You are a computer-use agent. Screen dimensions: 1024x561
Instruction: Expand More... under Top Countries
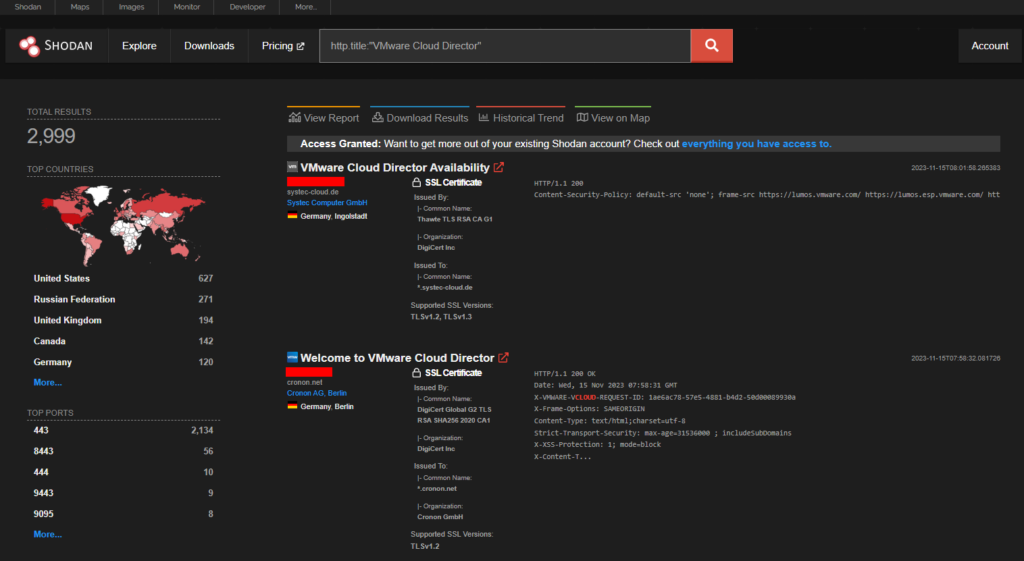coord(48,382)
